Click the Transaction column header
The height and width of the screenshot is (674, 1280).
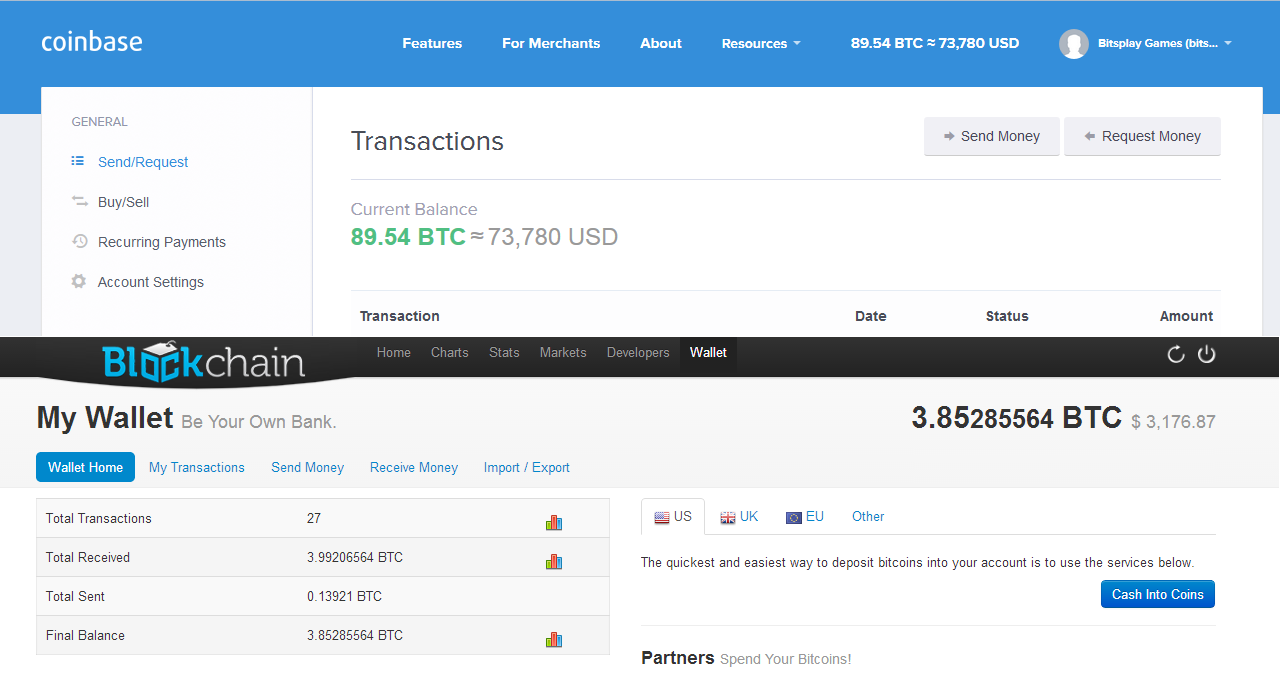point(400,316)
